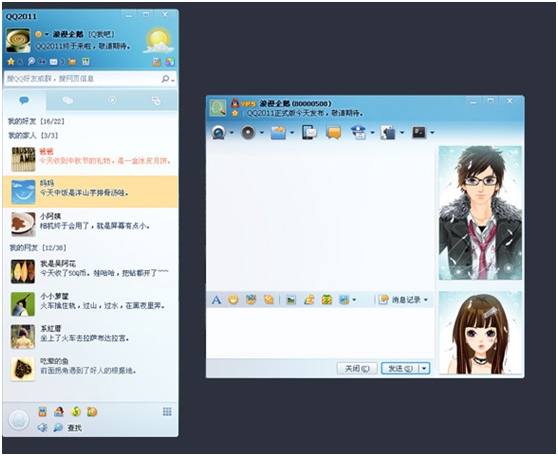Expand the 消息记录 dropdown arrow
Image resolution: width=558 pixels, height=456 pixels.
(426, 300)
